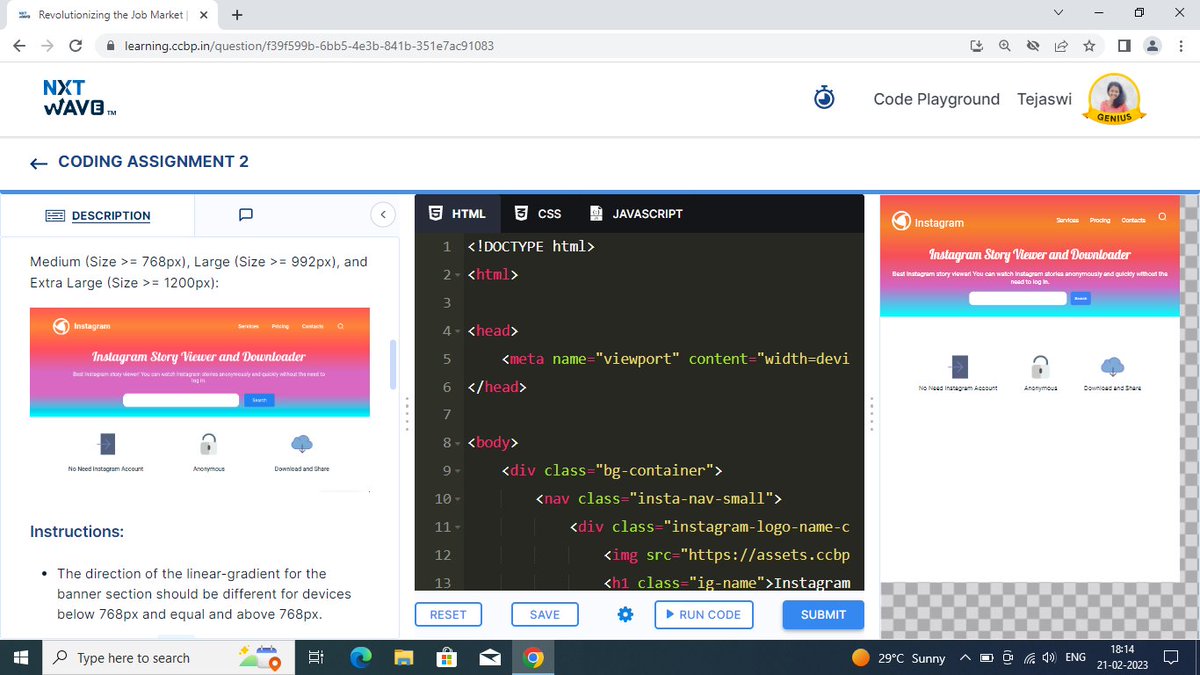This screenshot has width=1200, height=675.
Task: Click Instagram logo in the output preview
Action: pyautogui.click(x=901, y=222)
